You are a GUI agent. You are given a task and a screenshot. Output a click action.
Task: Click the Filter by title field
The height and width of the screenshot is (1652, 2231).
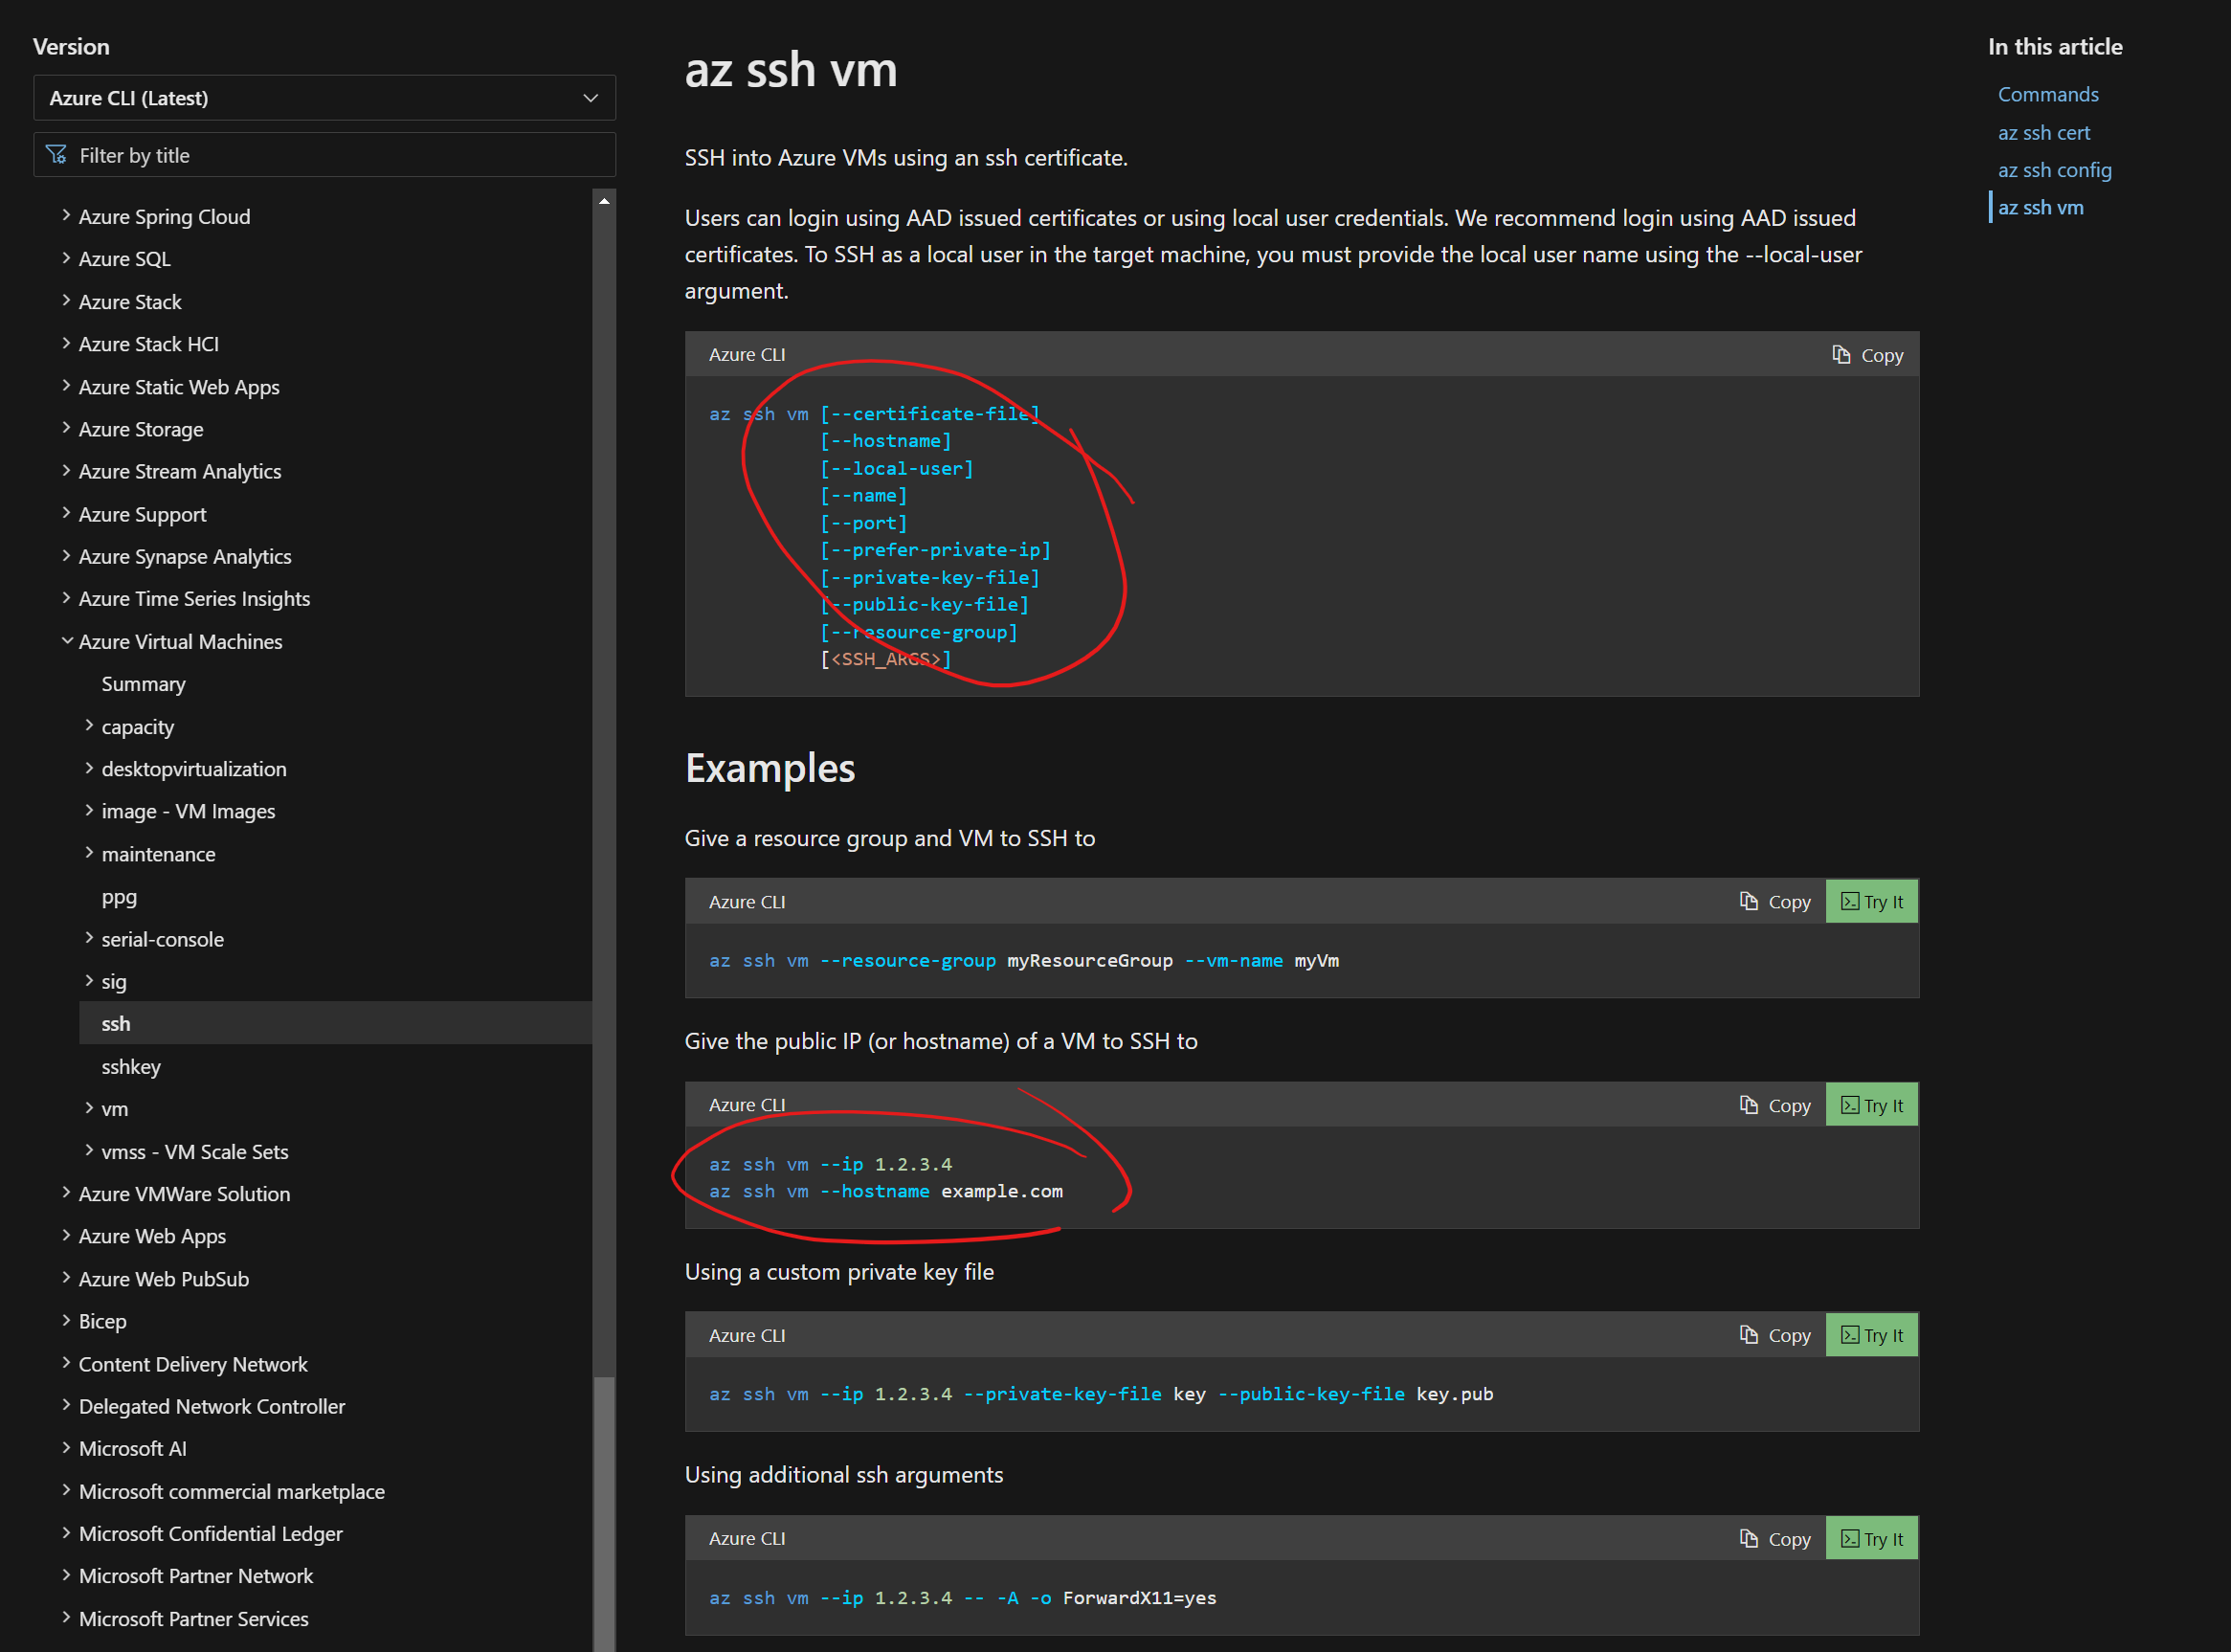pyautogui.click(x=324, y=155)
